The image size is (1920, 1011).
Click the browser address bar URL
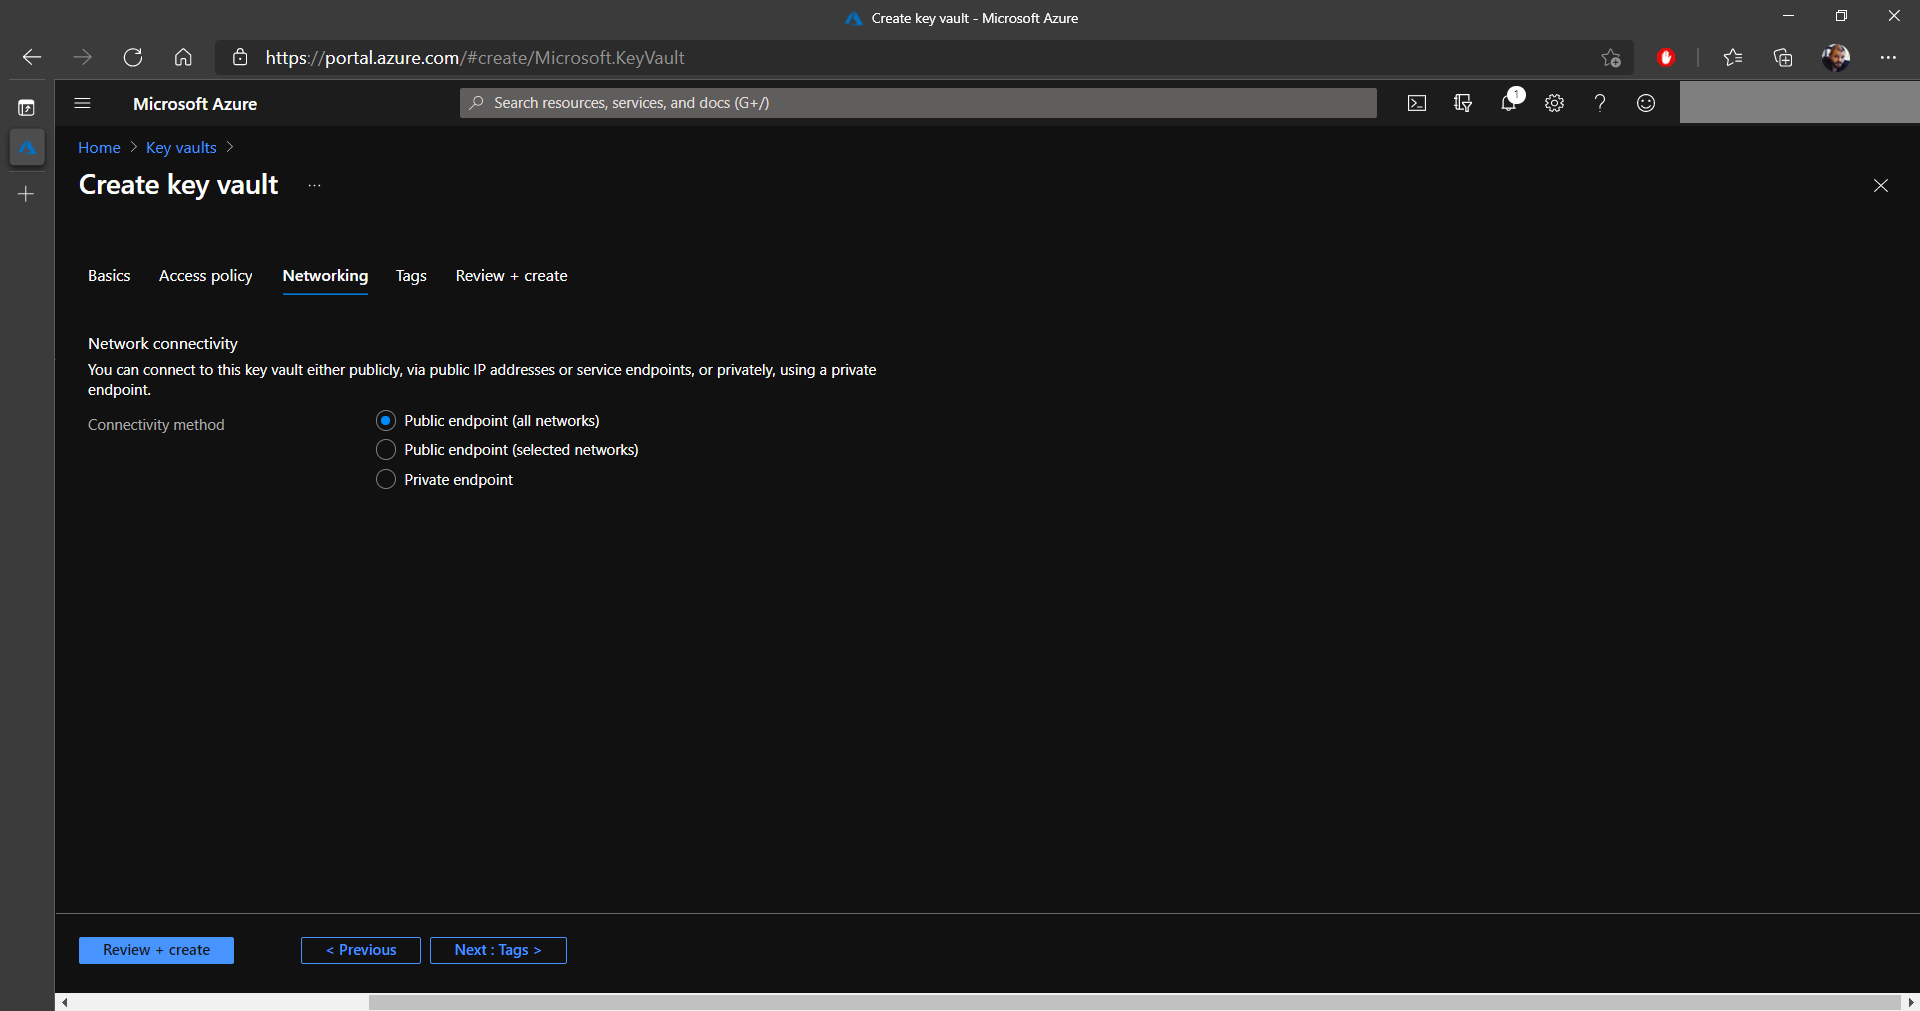click(475, 58)
